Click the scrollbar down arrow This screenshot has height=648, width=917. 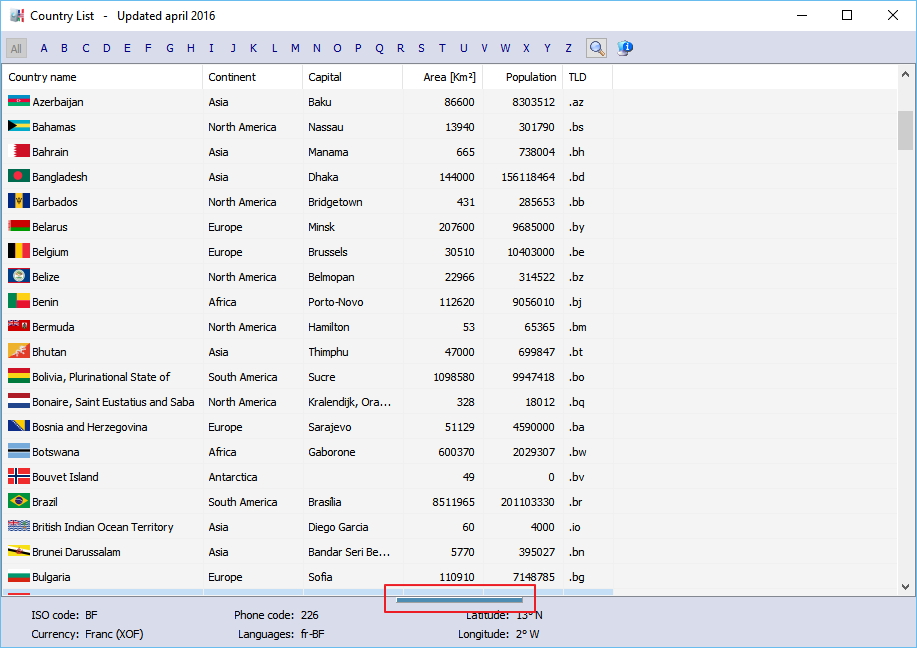click(x=905, y=587)
